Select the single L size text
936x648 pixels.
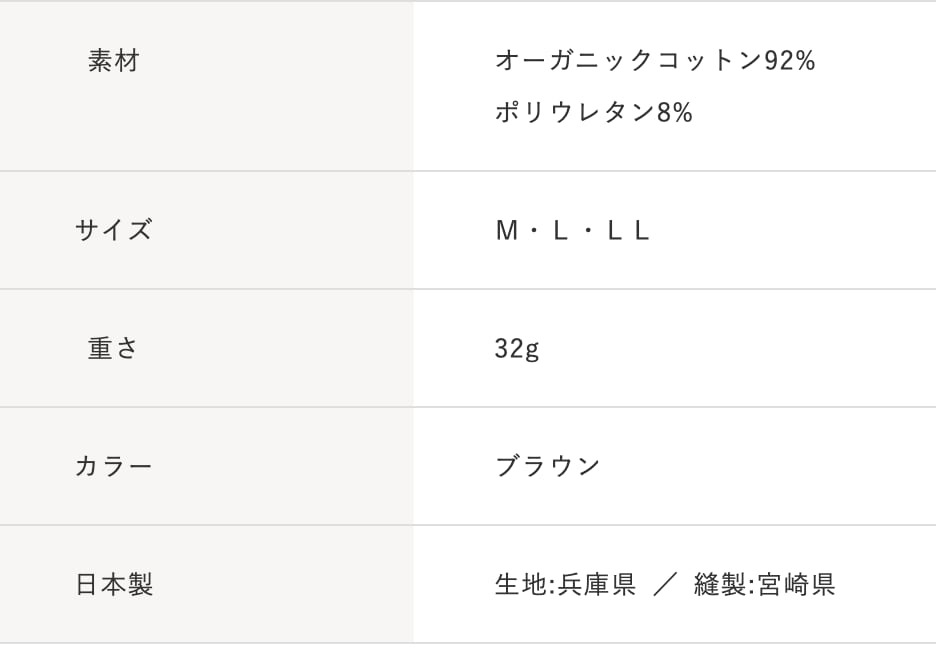click(x=560, y=231)
